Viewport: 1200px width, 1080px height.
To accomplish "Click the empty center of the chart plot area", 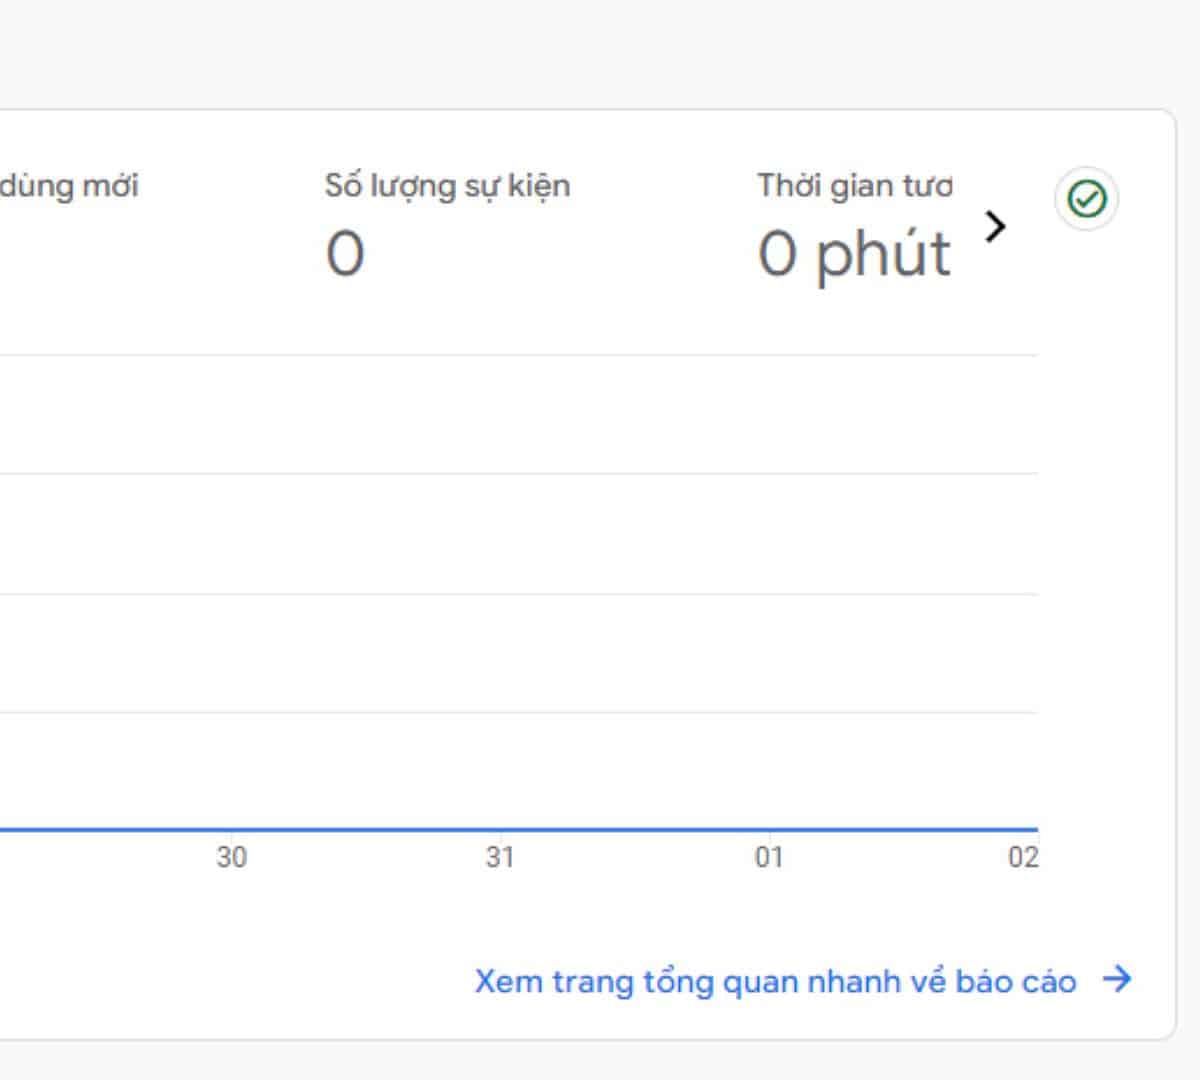I will [x=520, y=592].
